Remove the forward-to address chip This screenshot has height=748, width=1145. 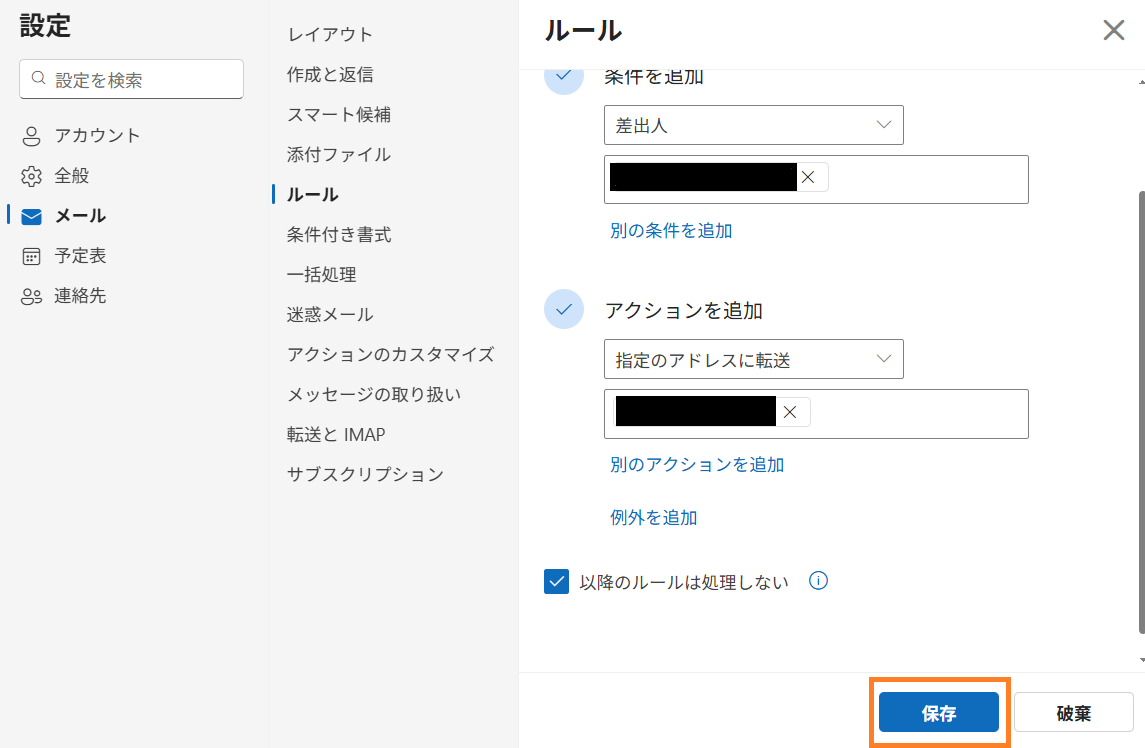tap(790, 412)
